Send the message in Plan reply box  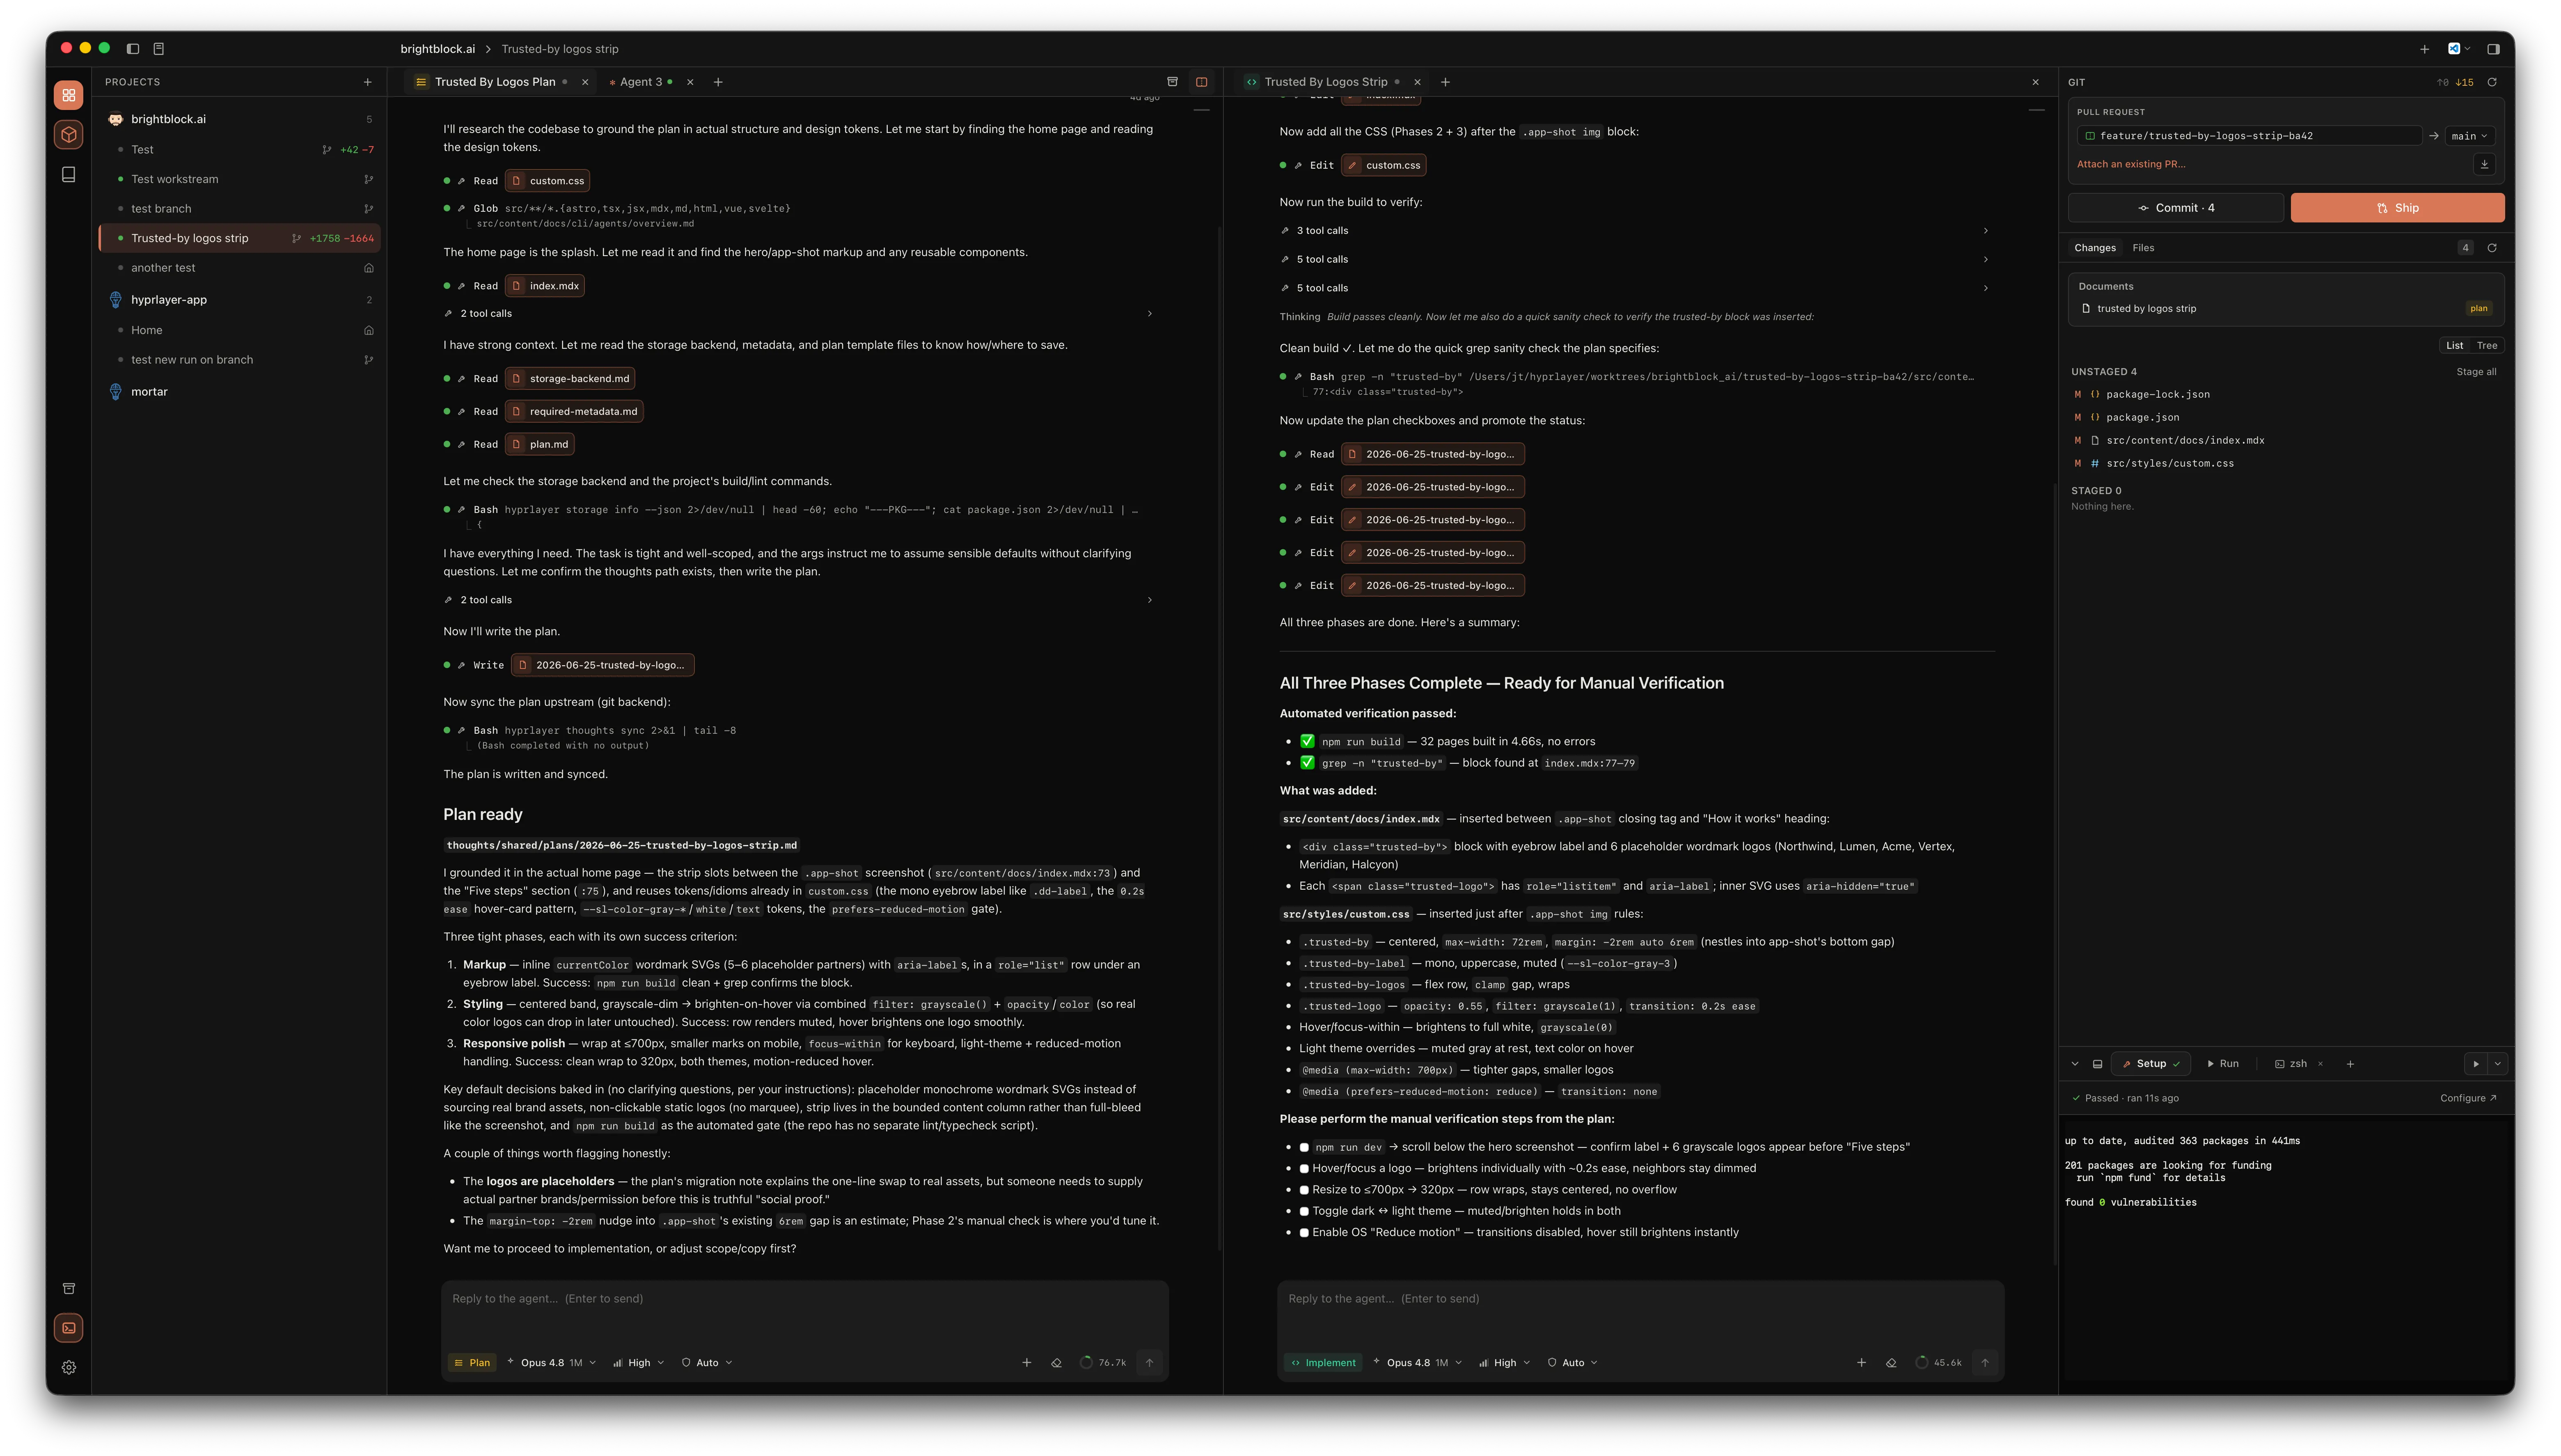pyautogui.click(x=1149, y=1362)
